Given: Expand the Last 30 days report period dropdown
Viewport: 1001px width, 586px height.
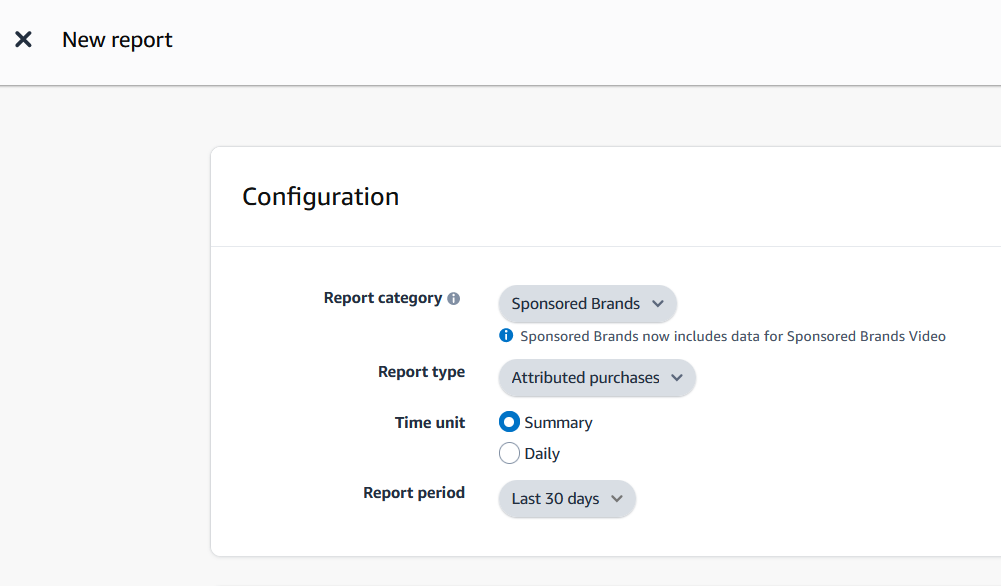Looking at the screenshot, I should point(567,499).
